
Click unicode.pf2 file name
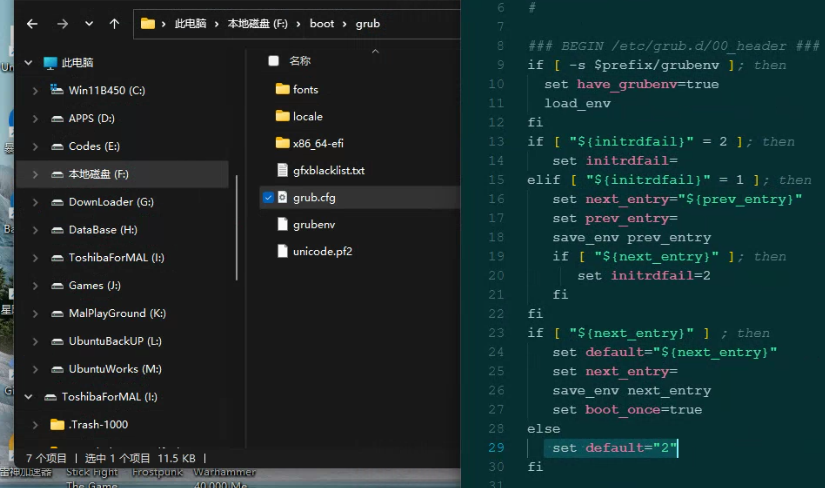(x=323, y=252)
